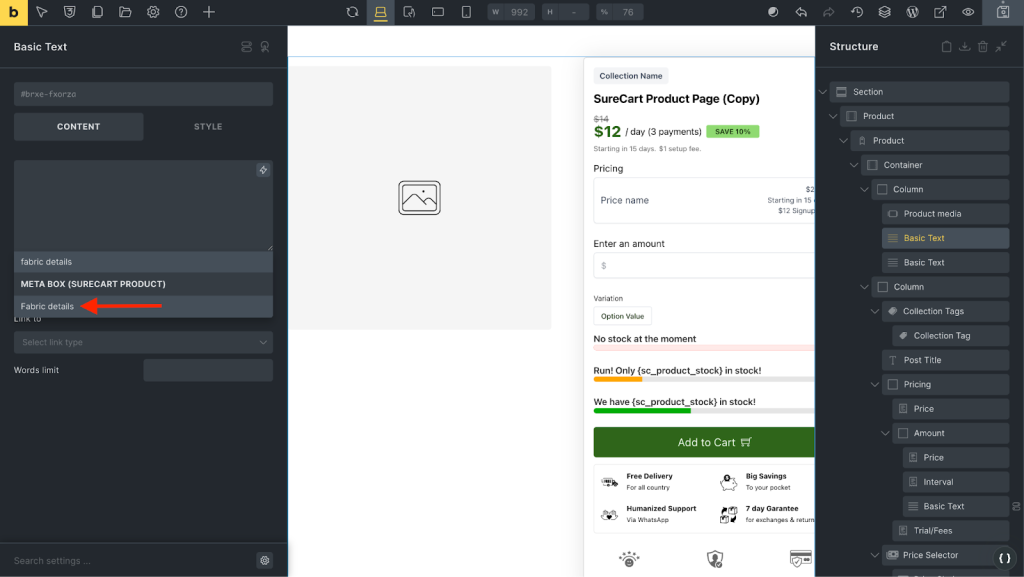Click the dynamic data bolt icon in text area
This screenshot has height=577, width=1024.
pyautogui.click(x=263, y=170)
